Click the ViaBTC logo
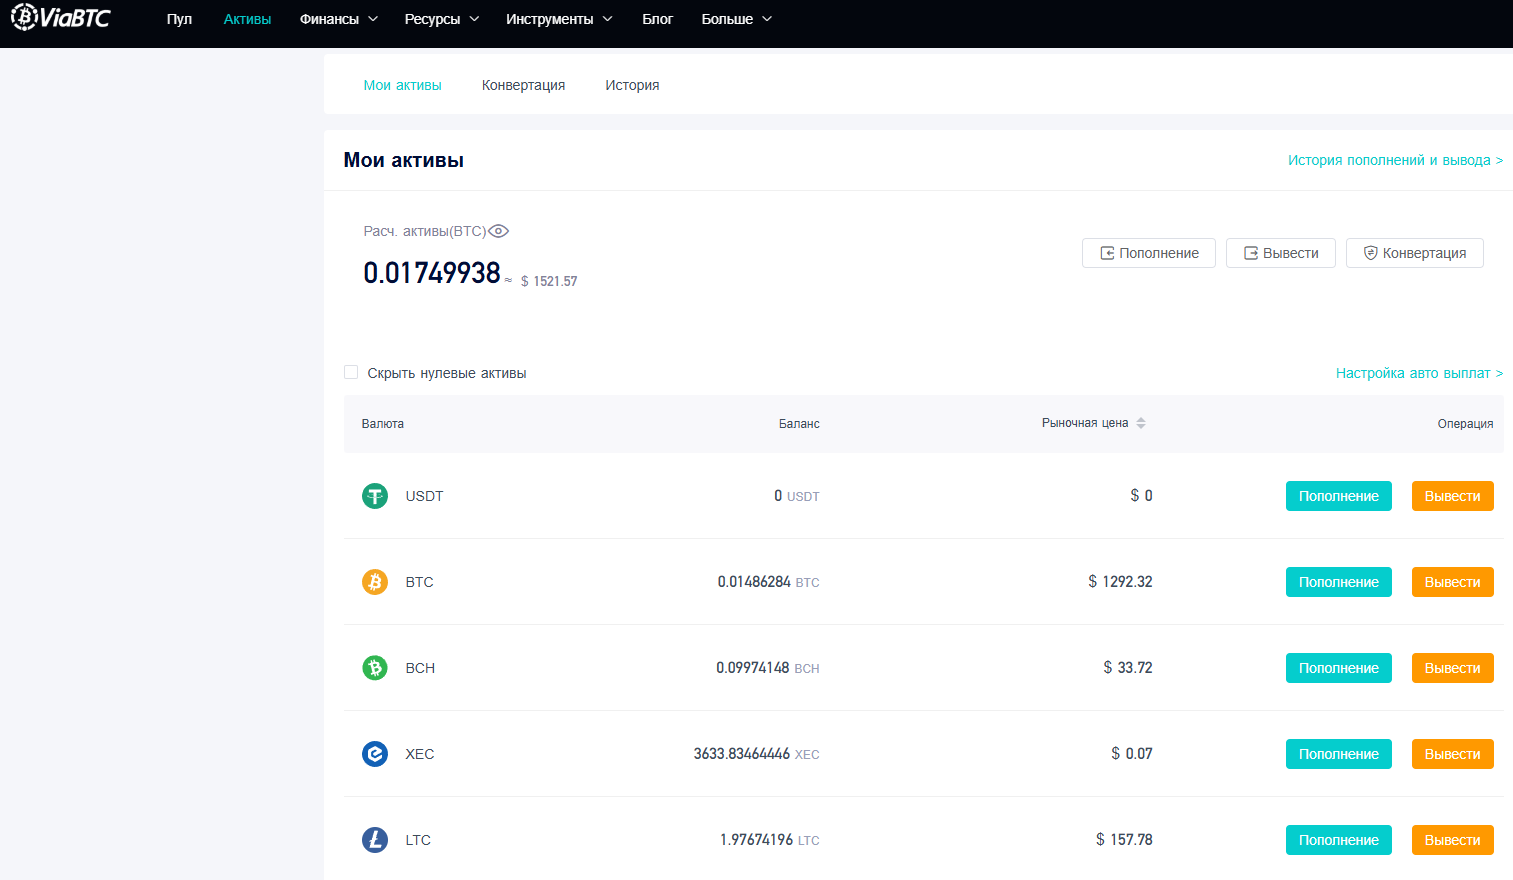The width and height of the screenshot is (1513, 880). (60, 17)
